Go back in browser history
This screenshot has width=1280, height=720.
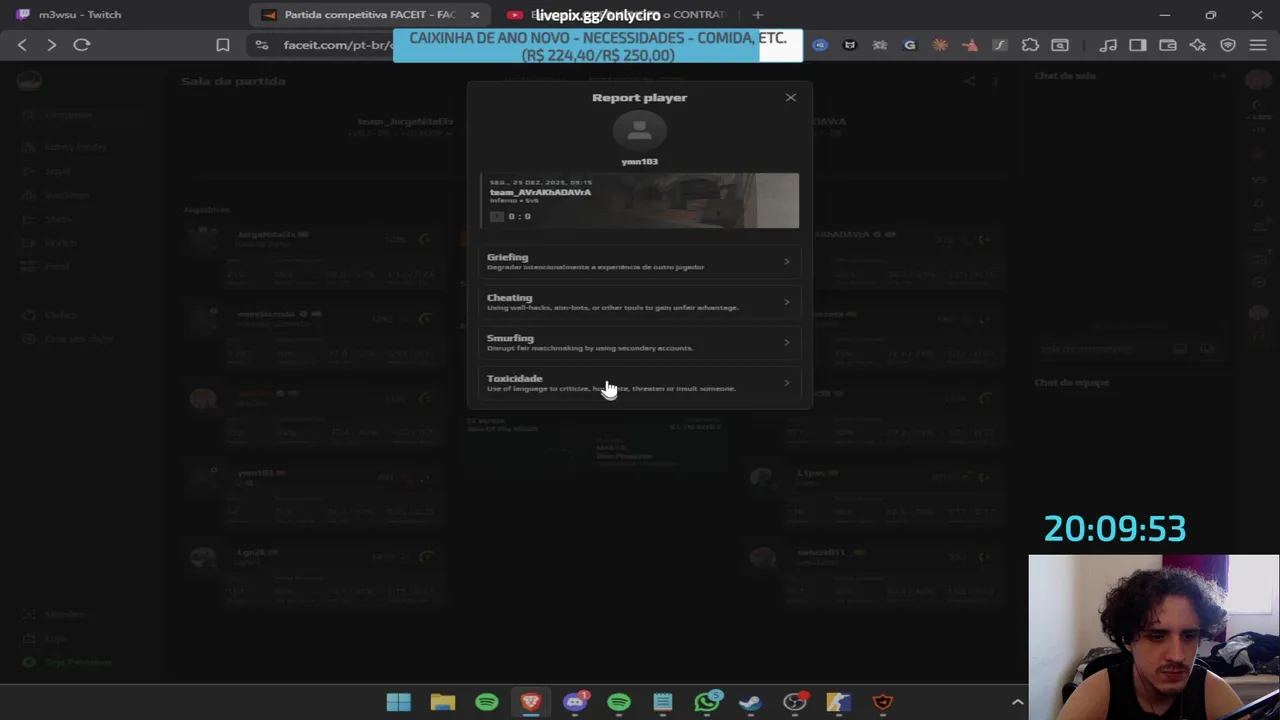[22, 45]
